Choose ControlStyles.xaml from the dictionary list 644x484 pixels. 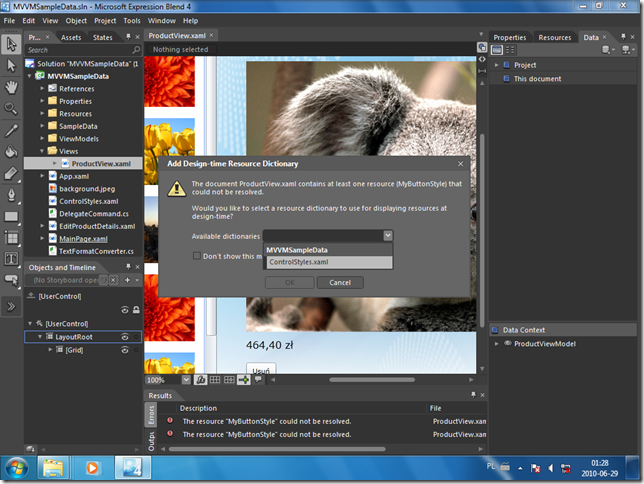pyautogui.click(x=299, y=262)
